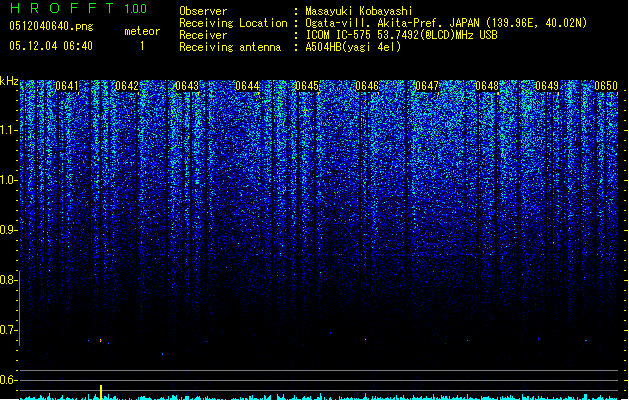Click the 0642 time marker
629x400 pixels.
(x=127, y=86)
